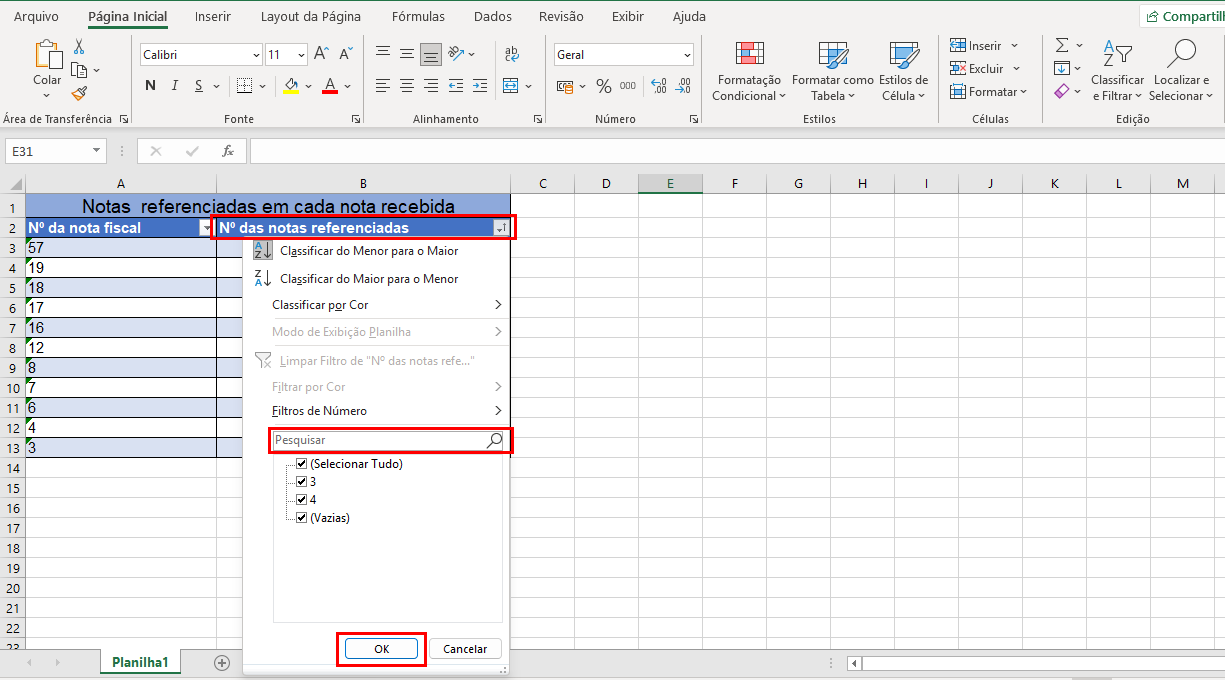Open Formatar como Tabela gallery

pyautogui.click(x=832, y=71)
